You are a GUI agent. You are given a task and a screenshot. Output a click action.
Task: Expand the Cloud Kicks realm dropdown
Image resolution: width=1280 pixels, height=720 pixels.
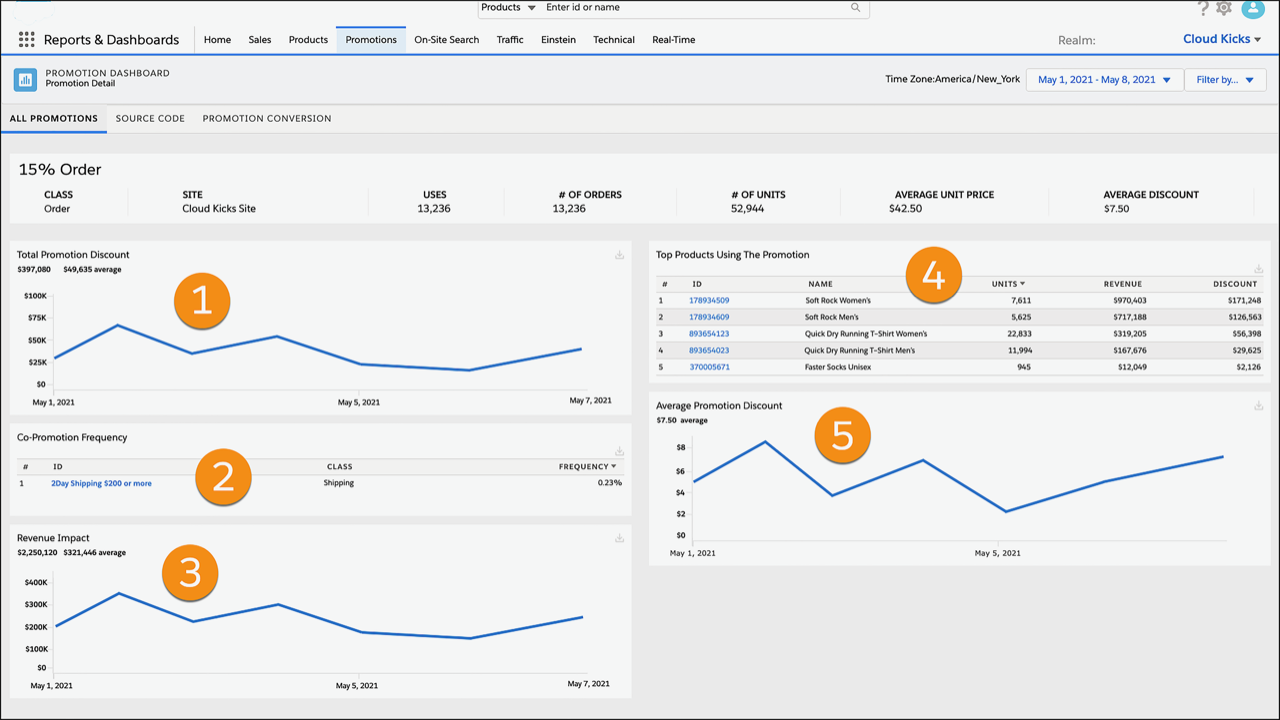[x=1221, y=39]
